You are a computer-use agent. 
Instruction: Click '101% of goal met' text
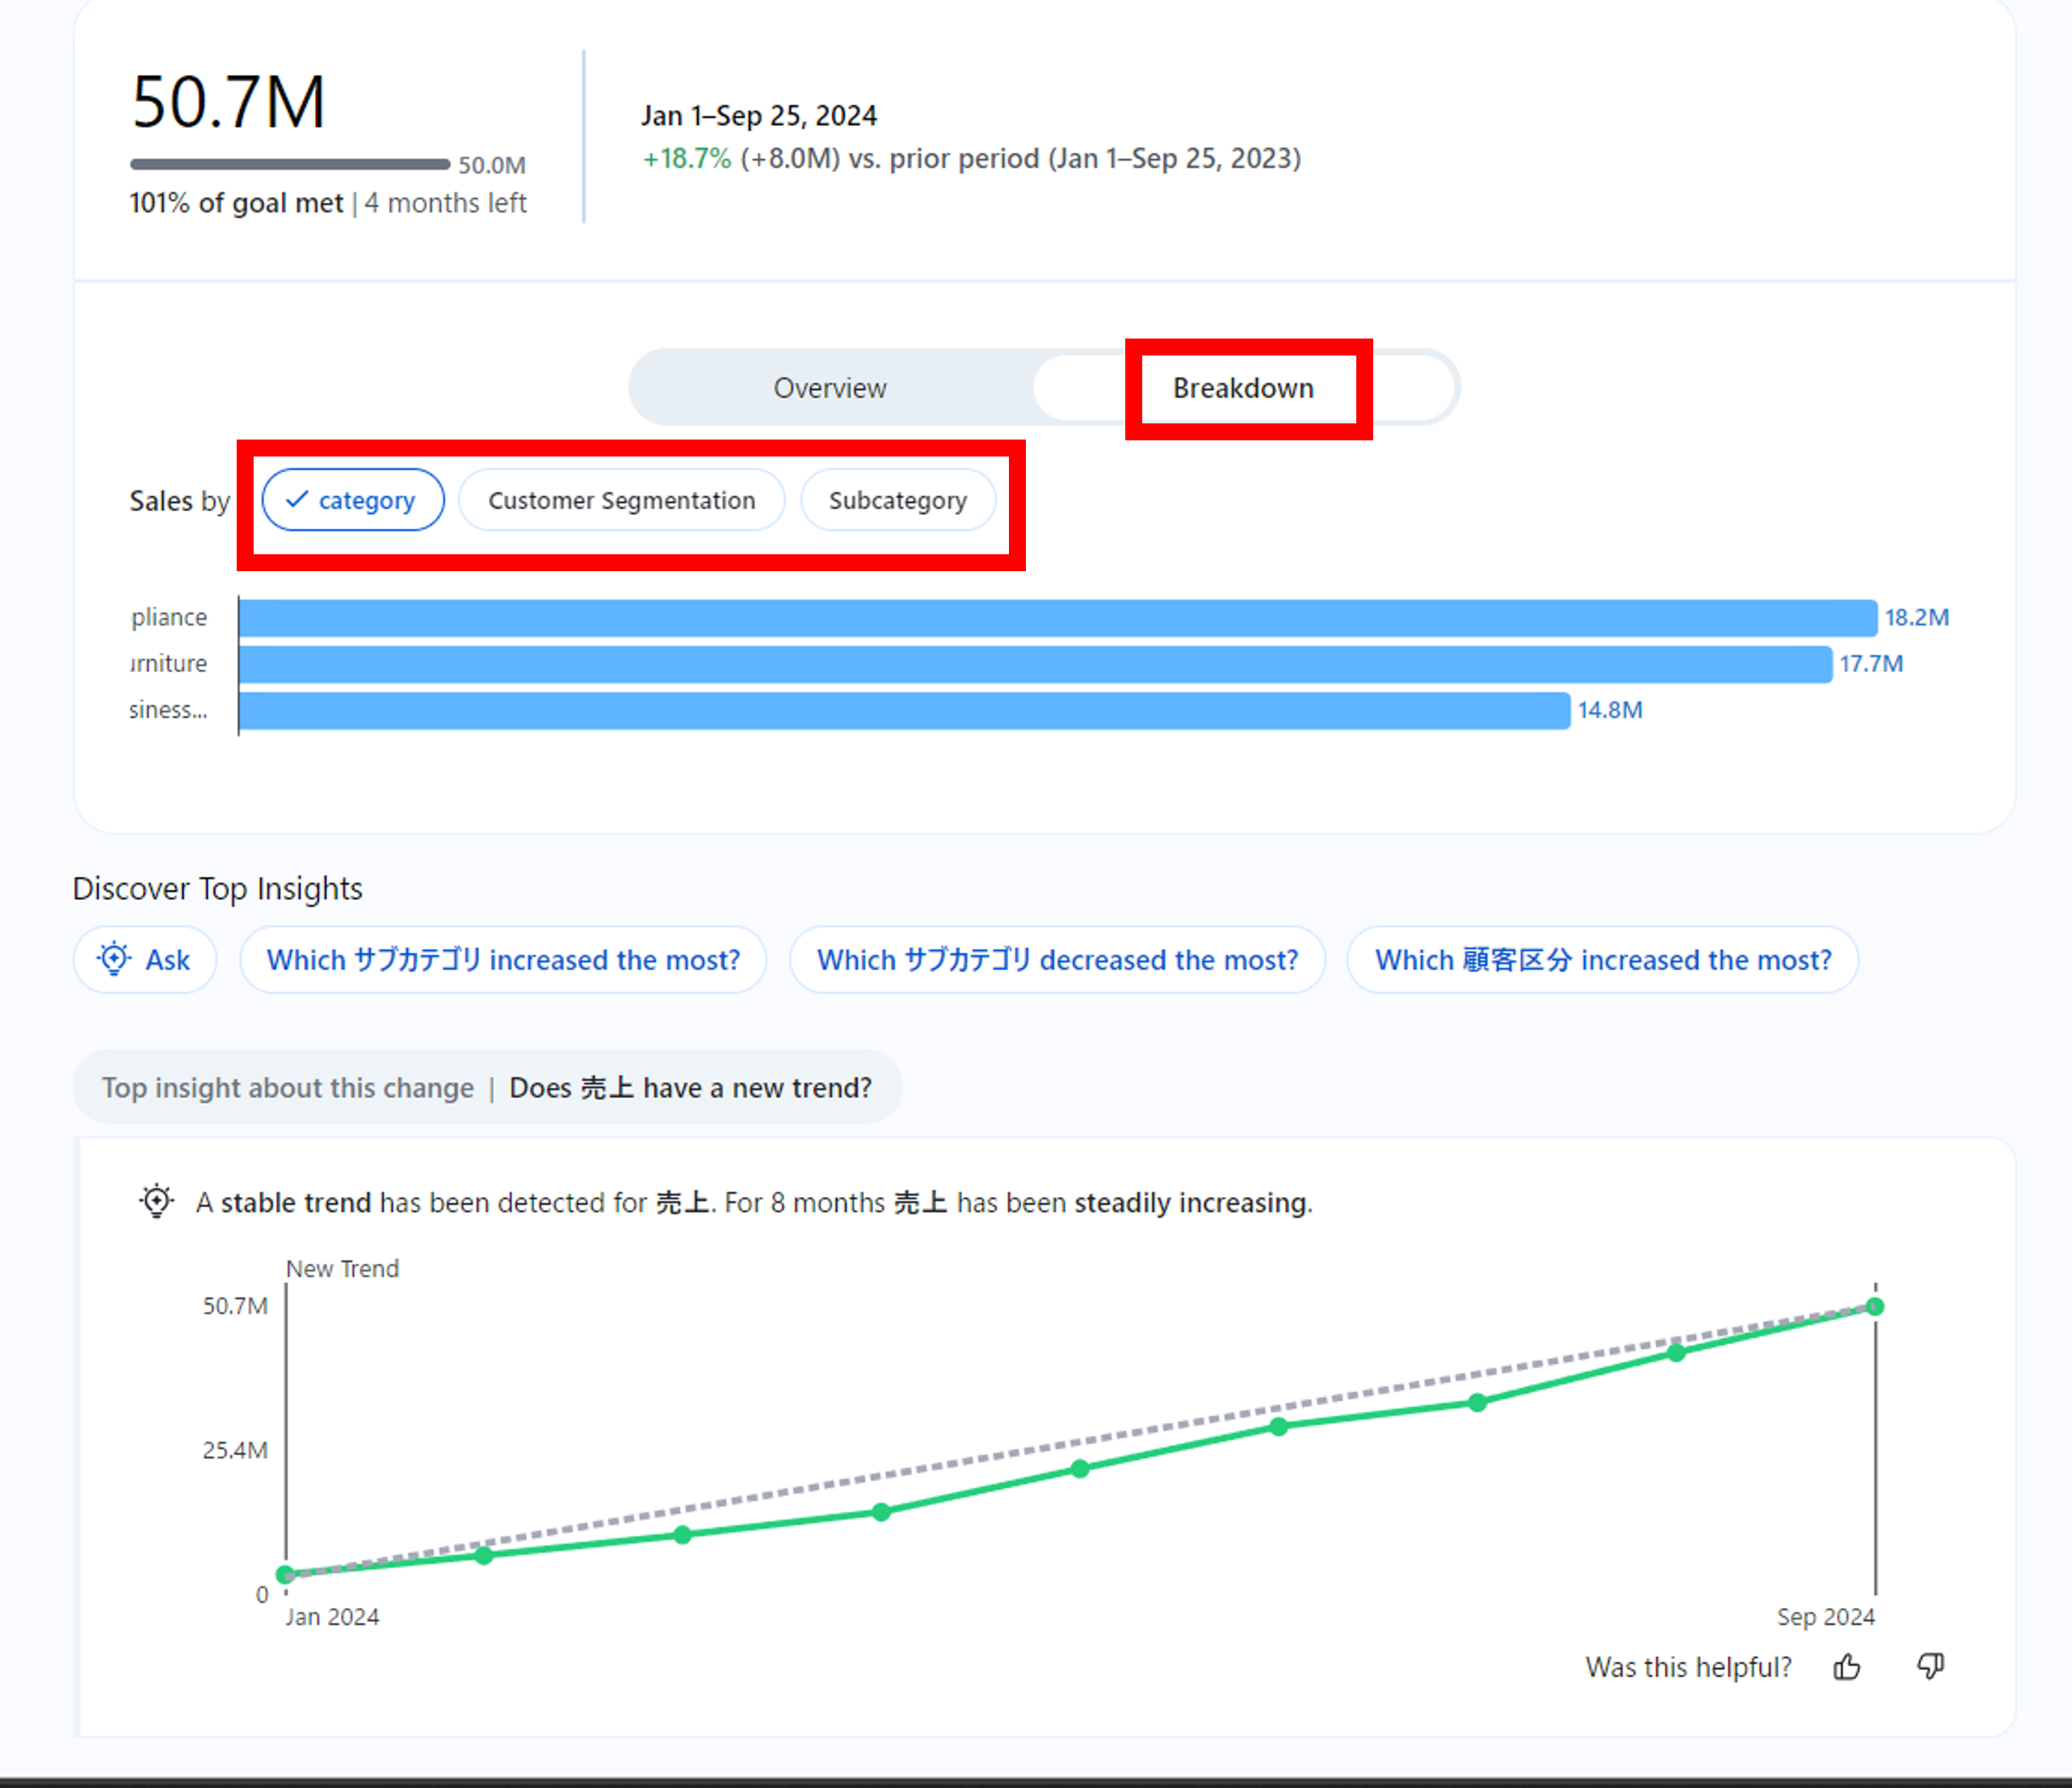[236, 203]
